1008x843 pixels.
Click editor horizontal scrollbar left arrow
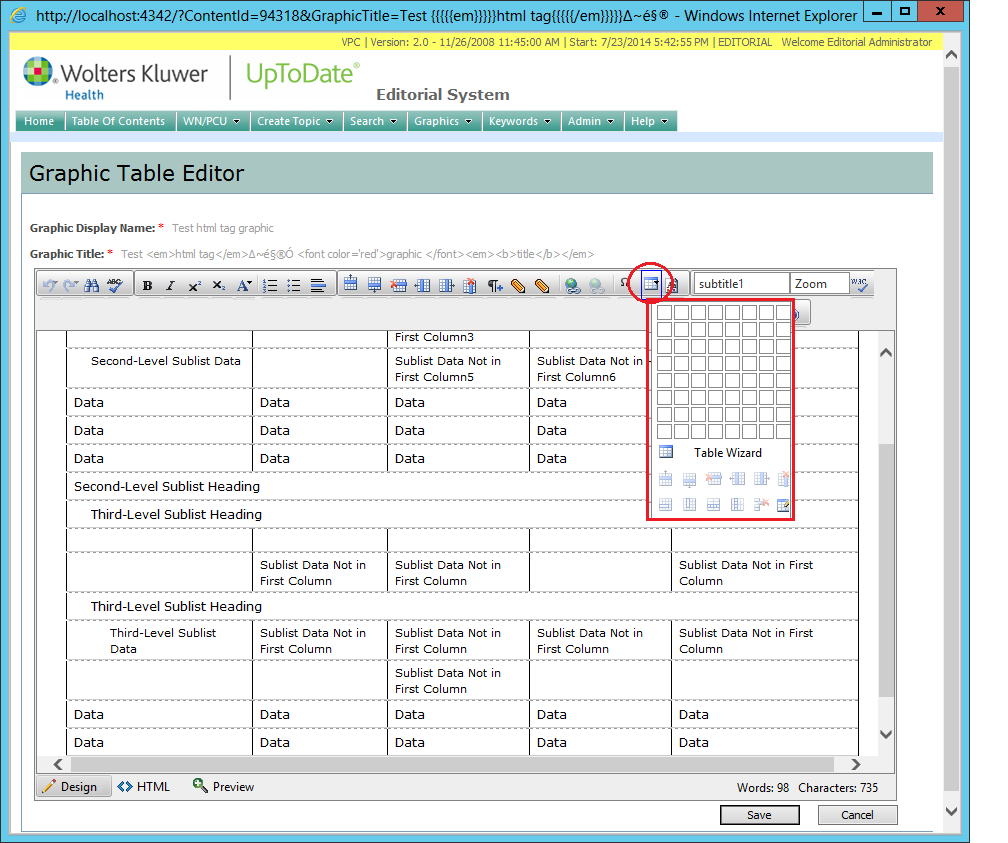coord(58,764)
